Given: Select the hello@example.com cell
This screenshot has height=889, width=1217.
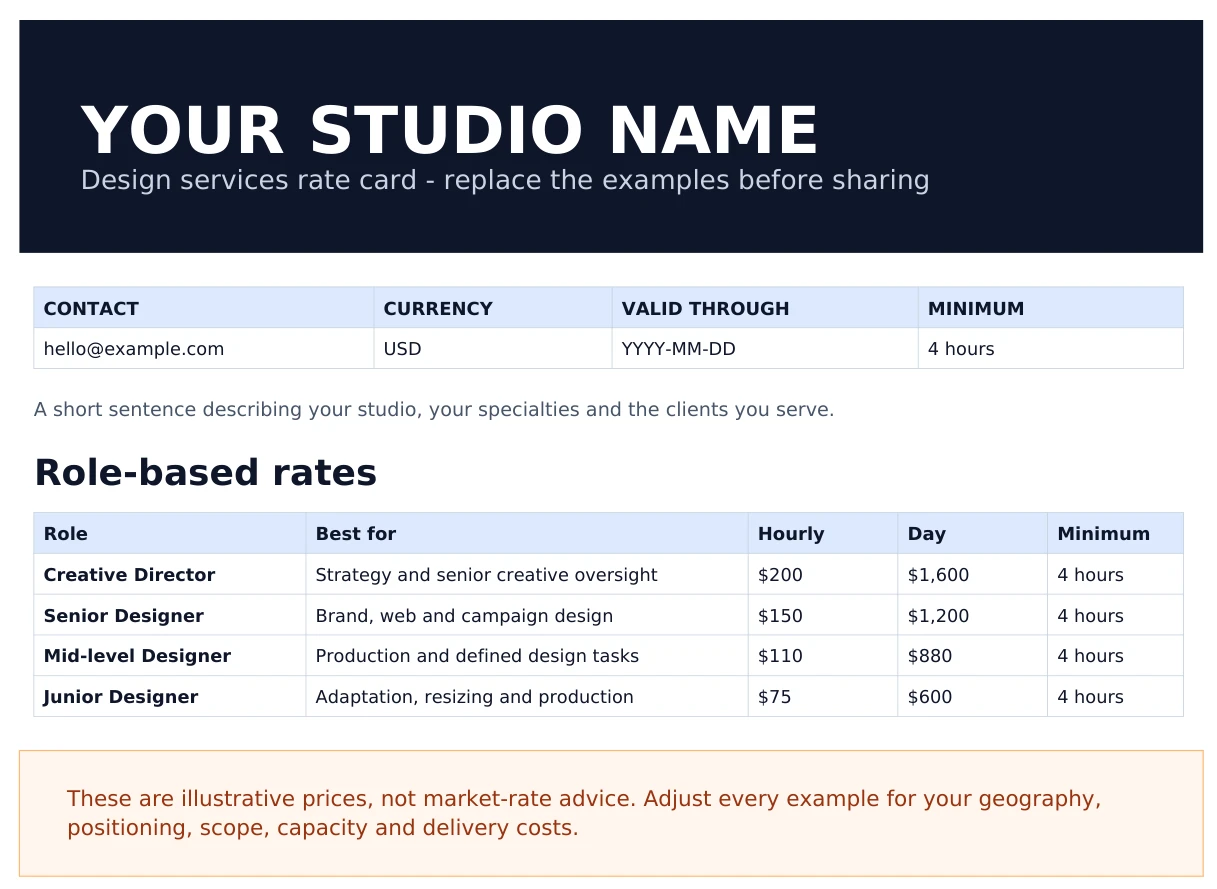Looking at the screenshot, I should click(204, 349).
